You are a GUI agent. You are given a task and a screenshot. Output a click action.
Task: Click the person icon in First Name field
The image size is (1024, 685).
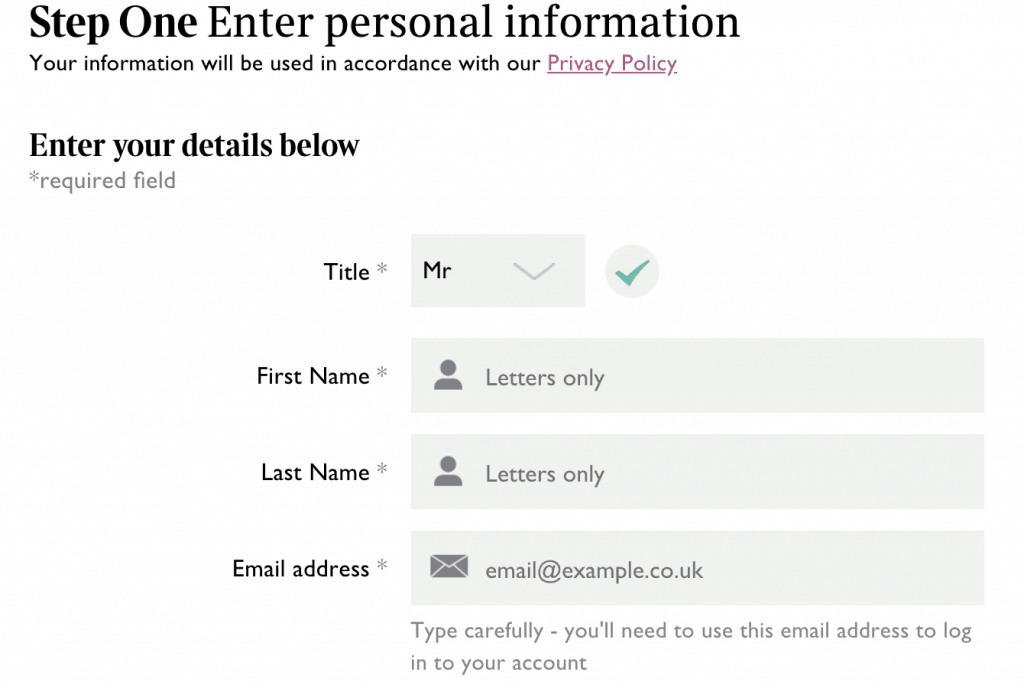point(448,376)
